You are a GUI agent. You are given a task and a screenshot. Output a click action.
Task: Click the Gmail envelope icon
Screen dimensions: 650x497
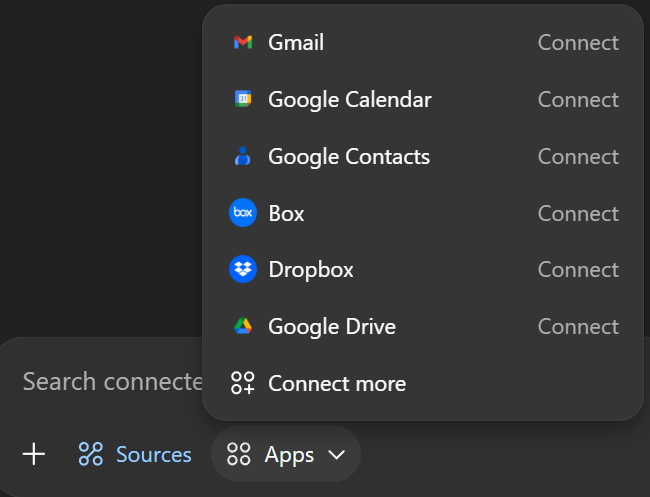pyautogui.click(x=243, y=42)
